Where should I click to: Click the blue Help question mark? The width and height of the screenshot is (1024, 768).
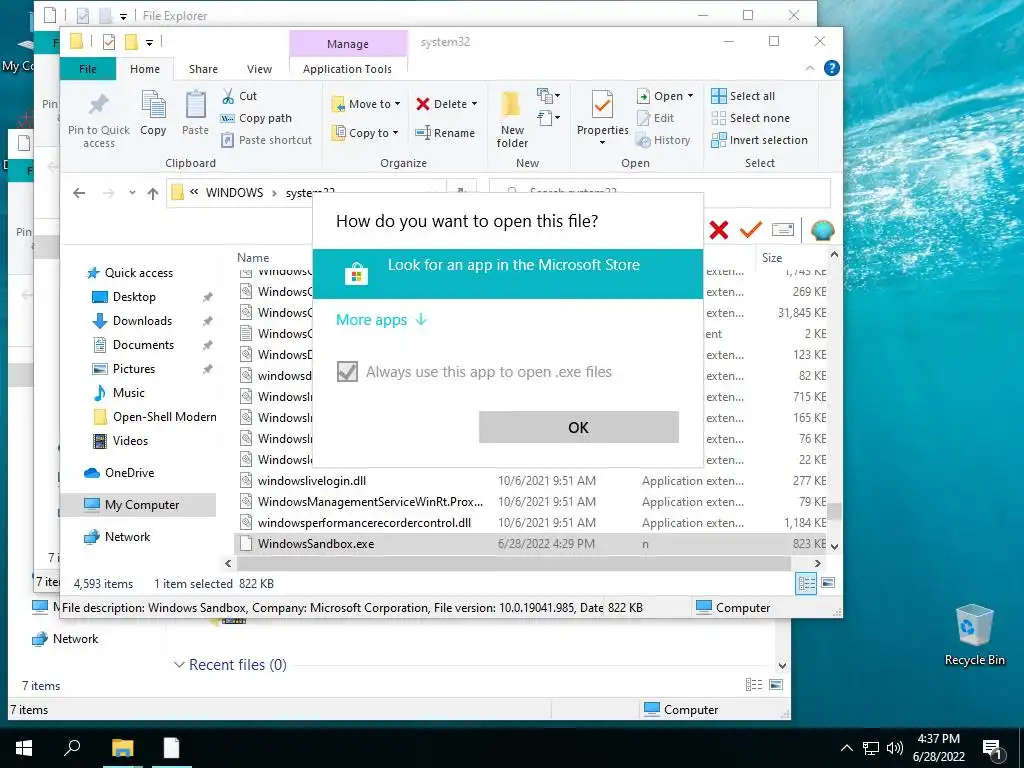831,68
